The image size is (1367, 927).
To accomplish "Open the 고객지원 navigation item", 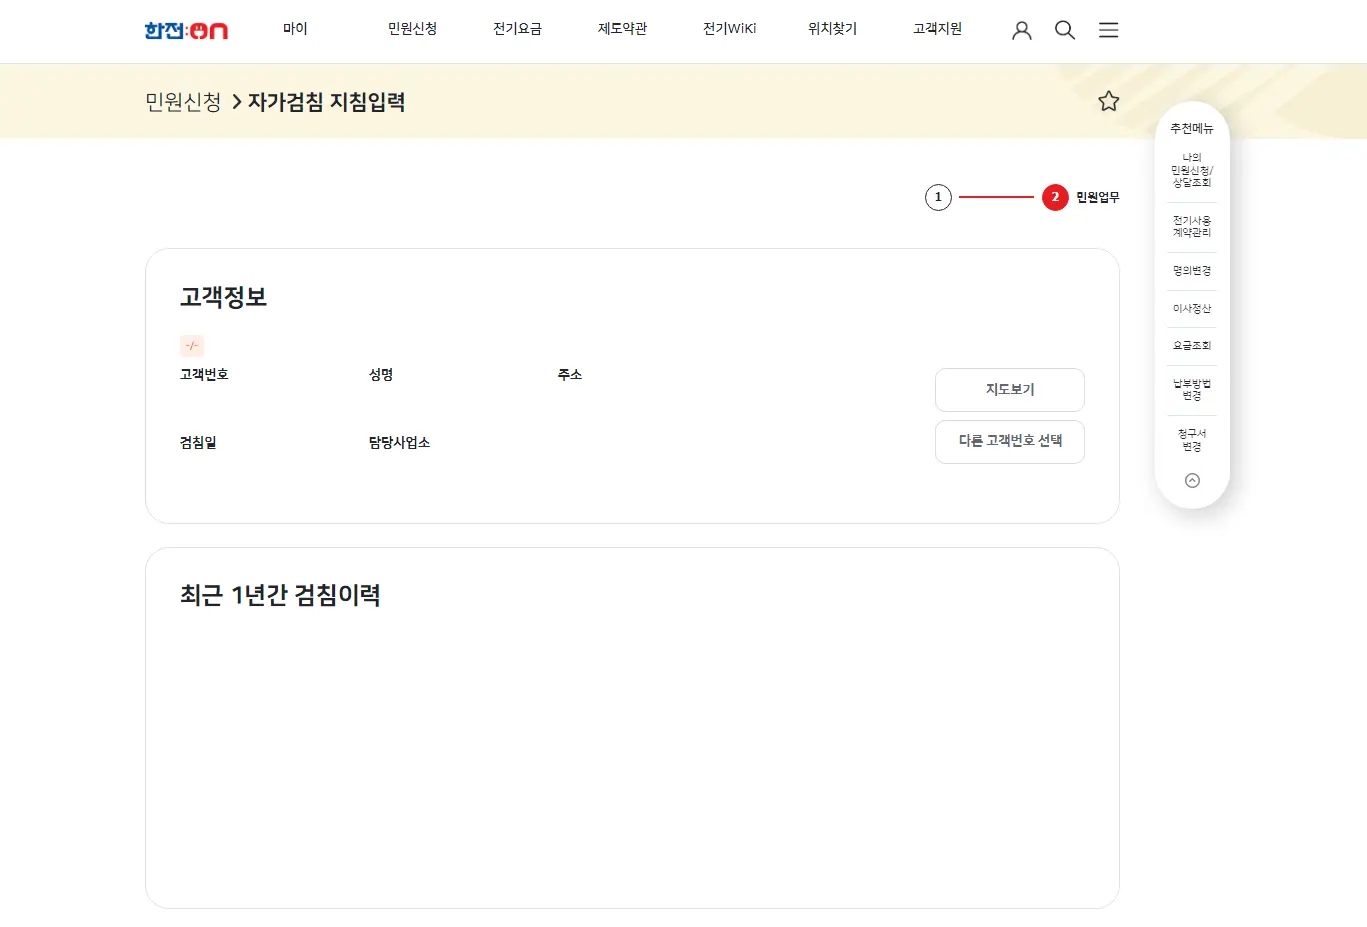I will tap(936, 29).
